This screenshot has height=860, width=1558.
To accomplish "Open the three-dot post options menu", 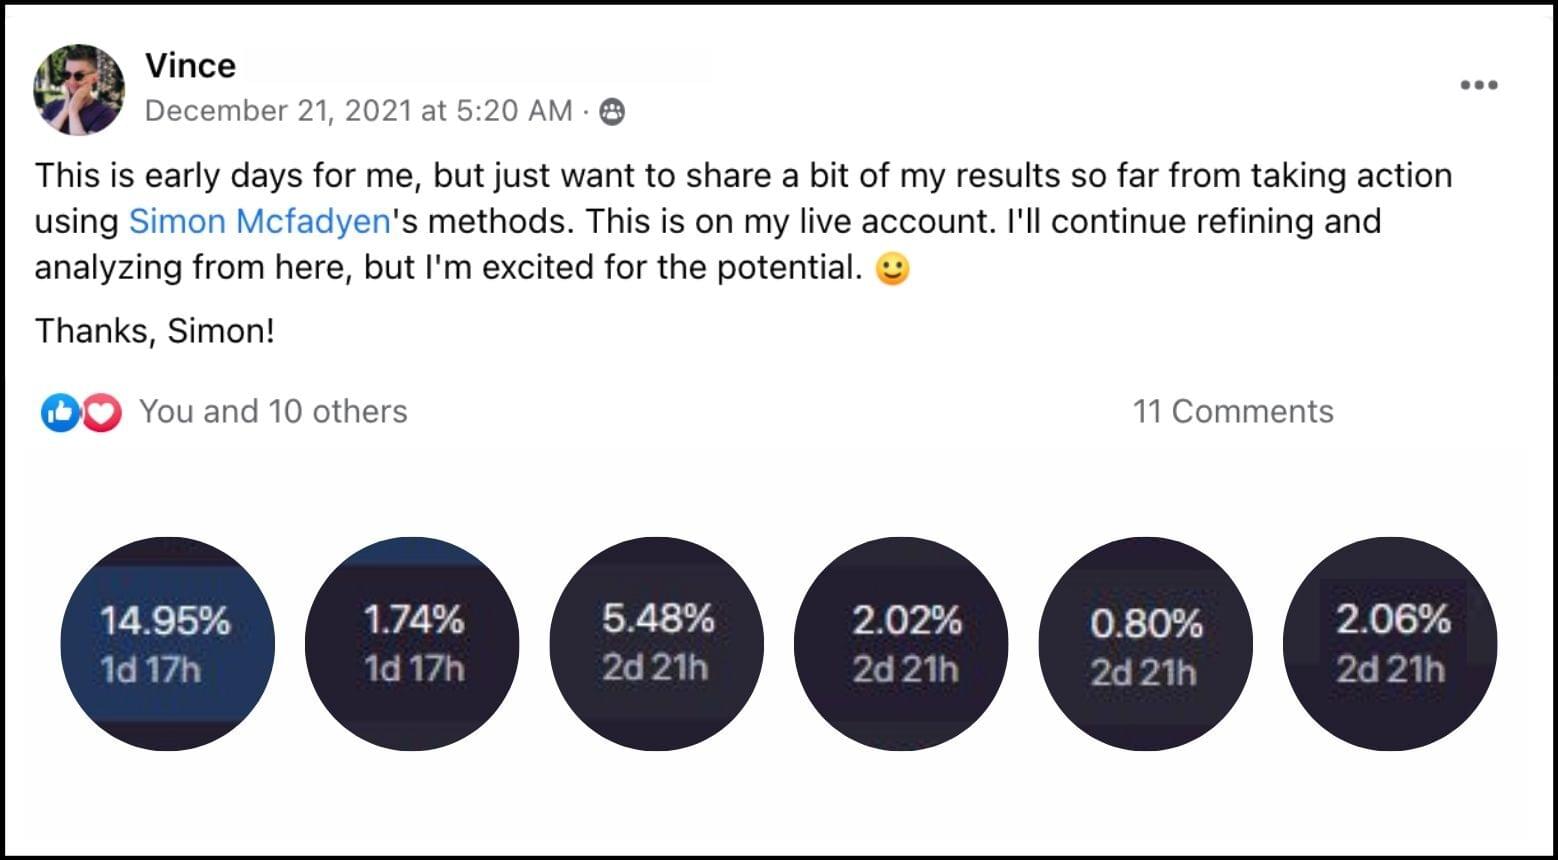I will point(1478,85).
